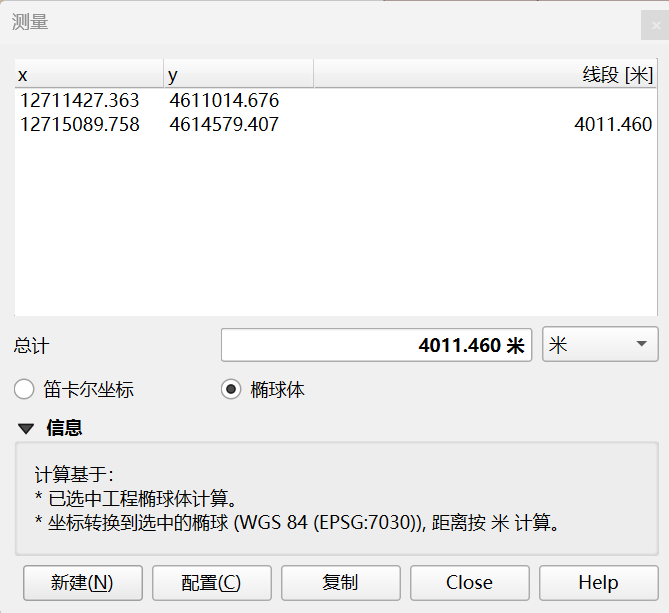The height and width of the screenshot is (613, 669).
Task: Select the 笛卡尔坐标 radio button
Action: [24, 390]
